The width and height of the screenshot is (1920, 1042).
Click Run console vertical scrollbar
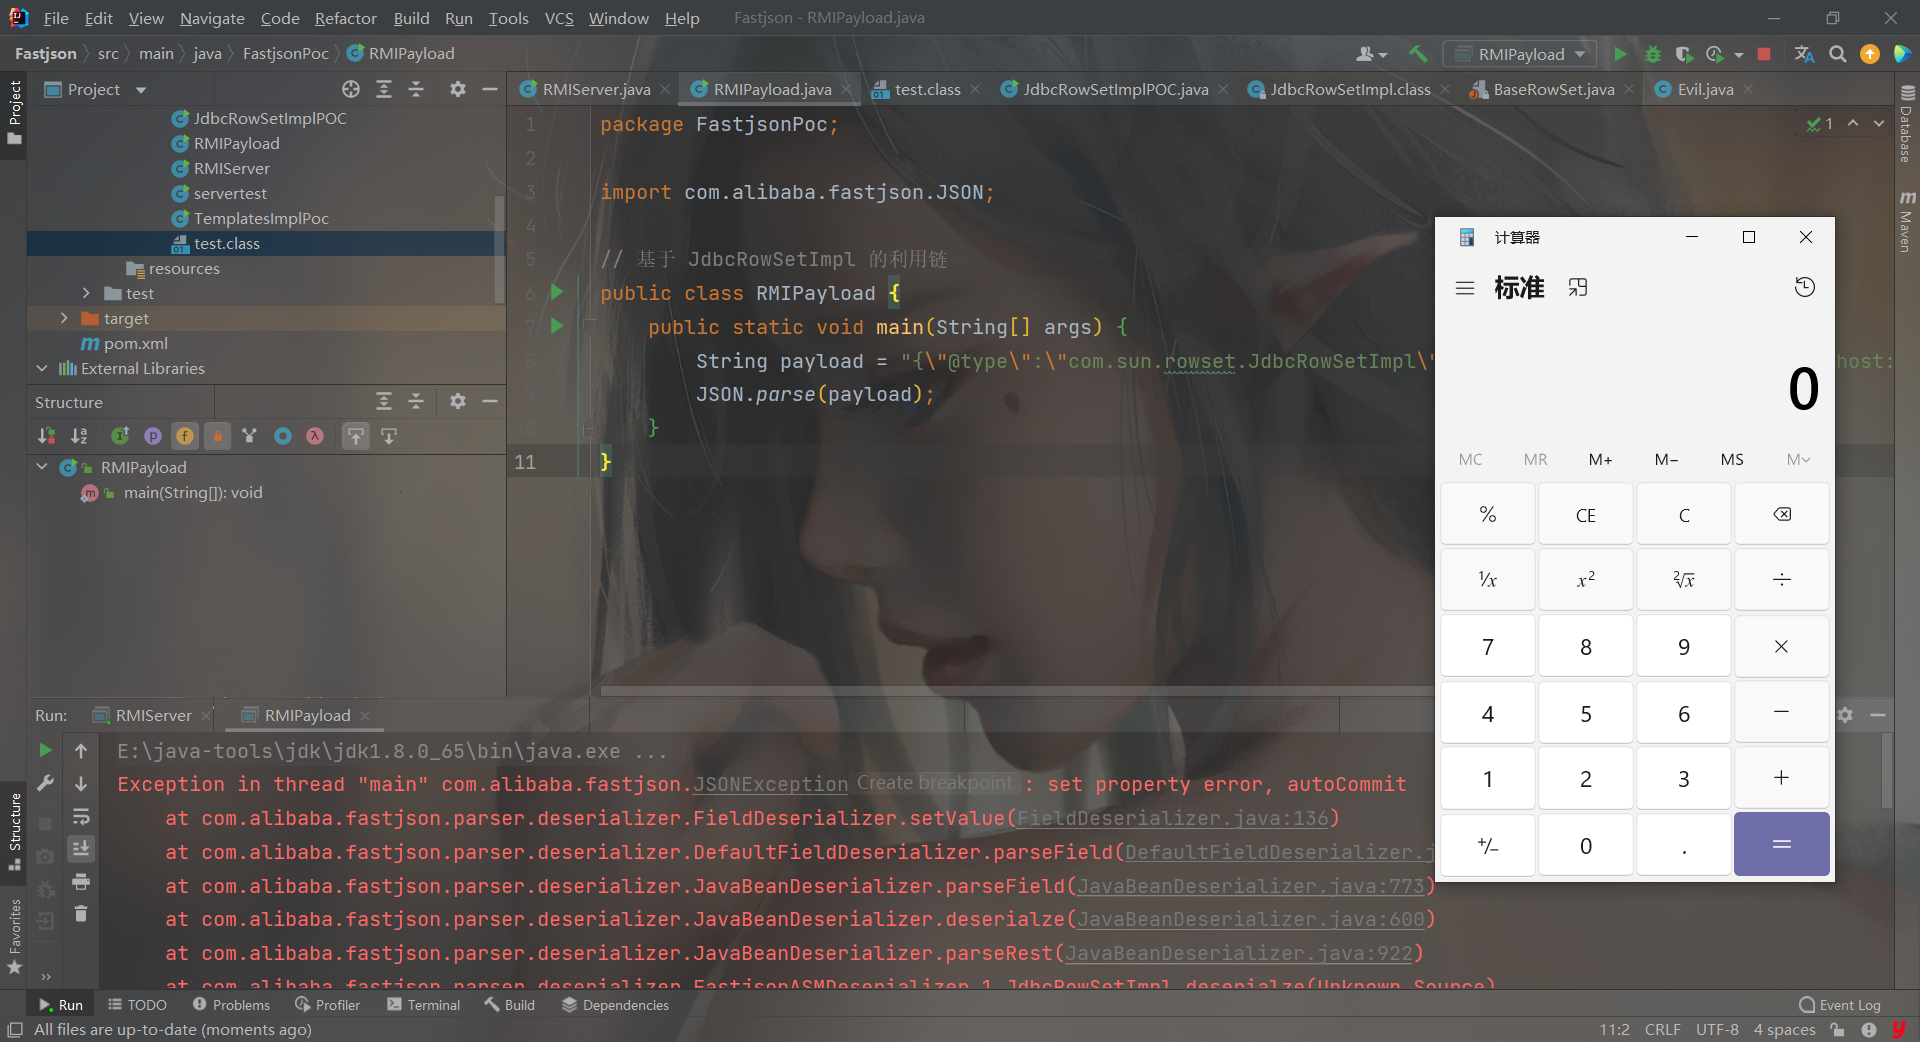coord(1887,770)
